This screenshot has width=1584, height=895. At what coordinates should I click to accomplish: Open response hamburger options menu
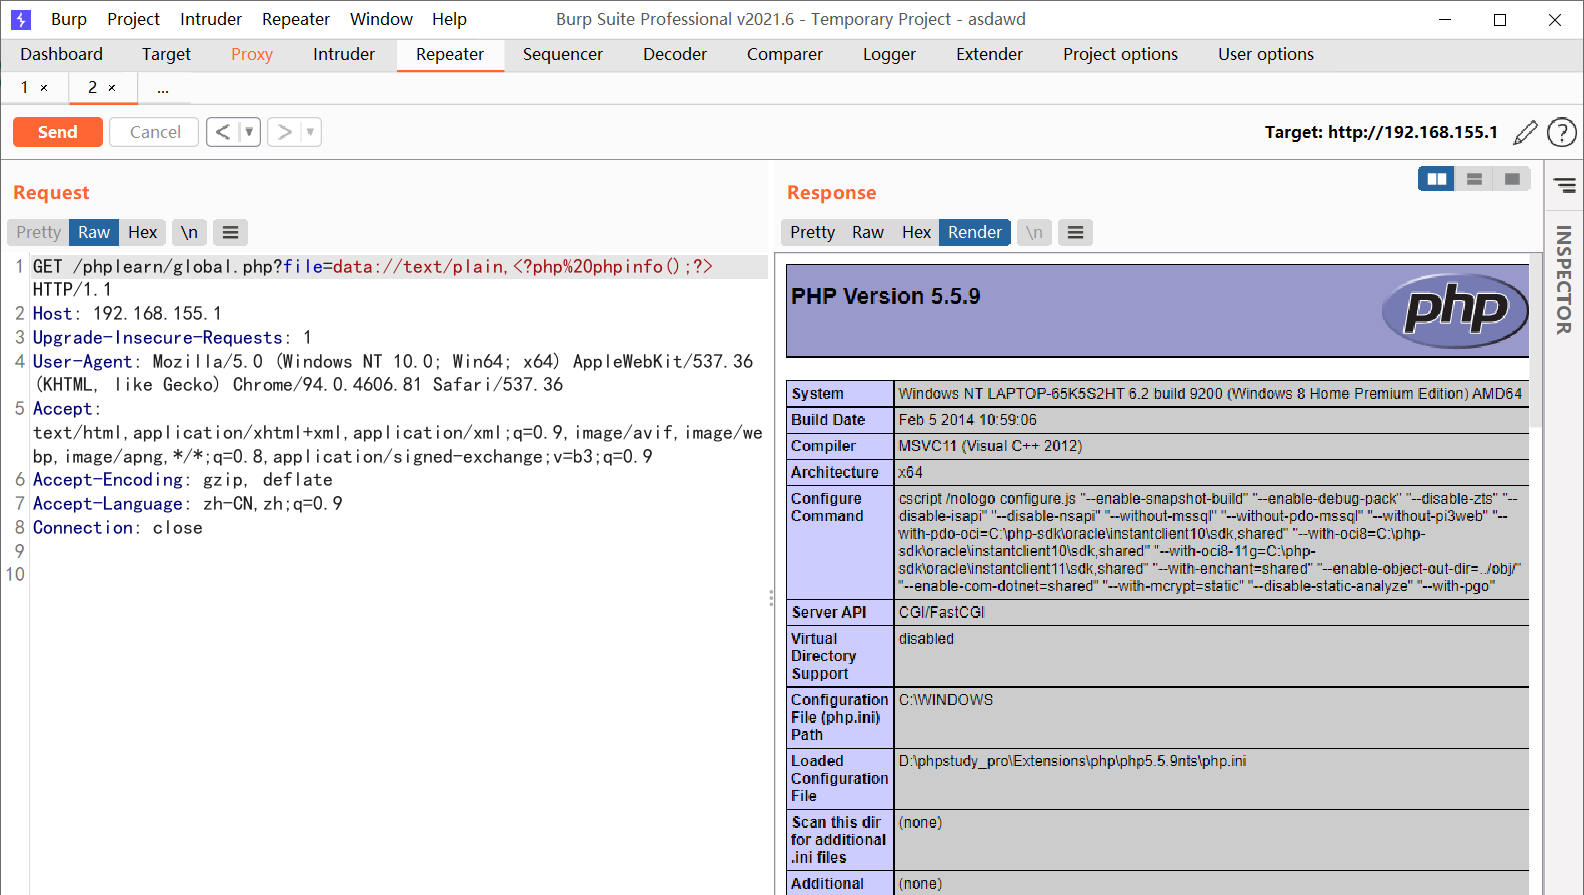point(1075,232)
